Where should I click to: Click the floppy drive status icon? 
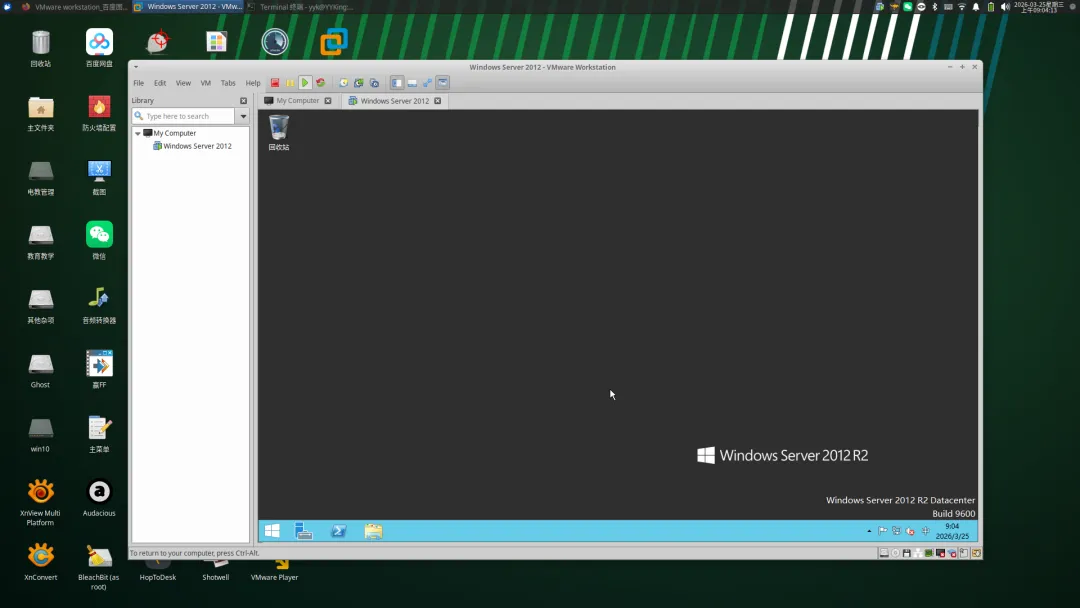click(906, 553)
